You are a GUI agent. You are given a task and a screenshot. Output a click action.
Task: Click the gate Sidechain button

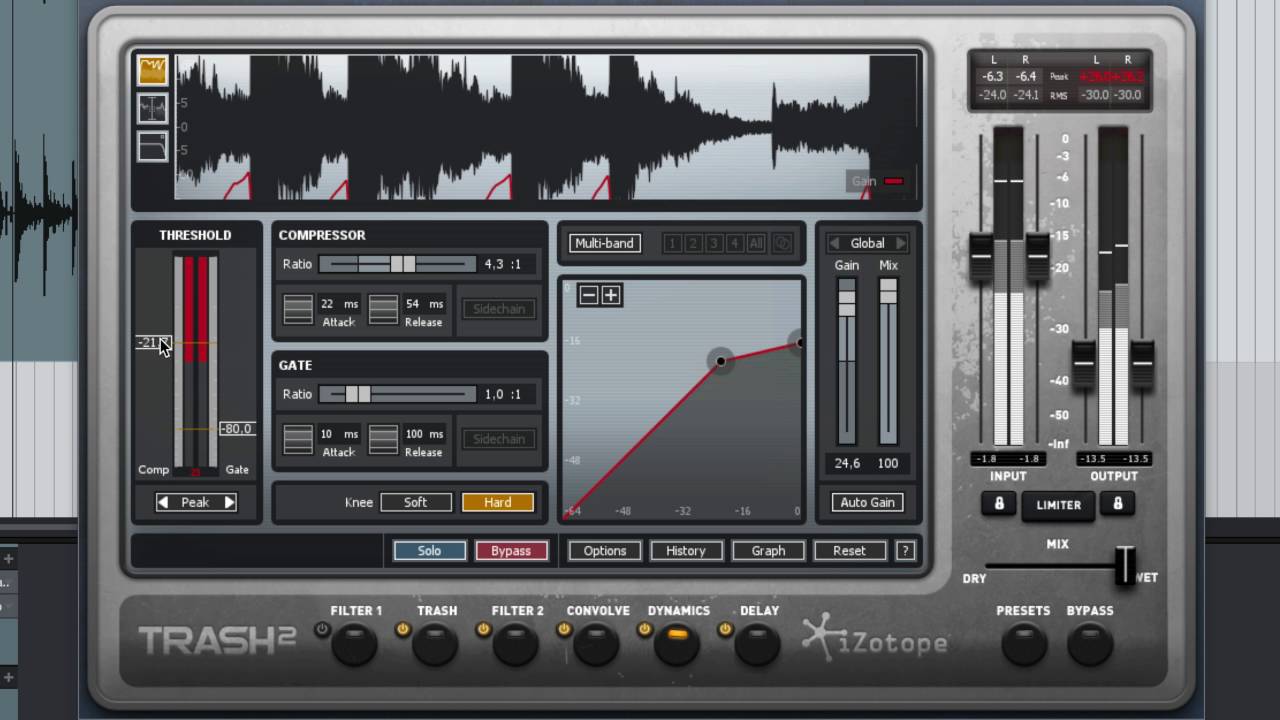pyautogui.click(x=499, y=439)
